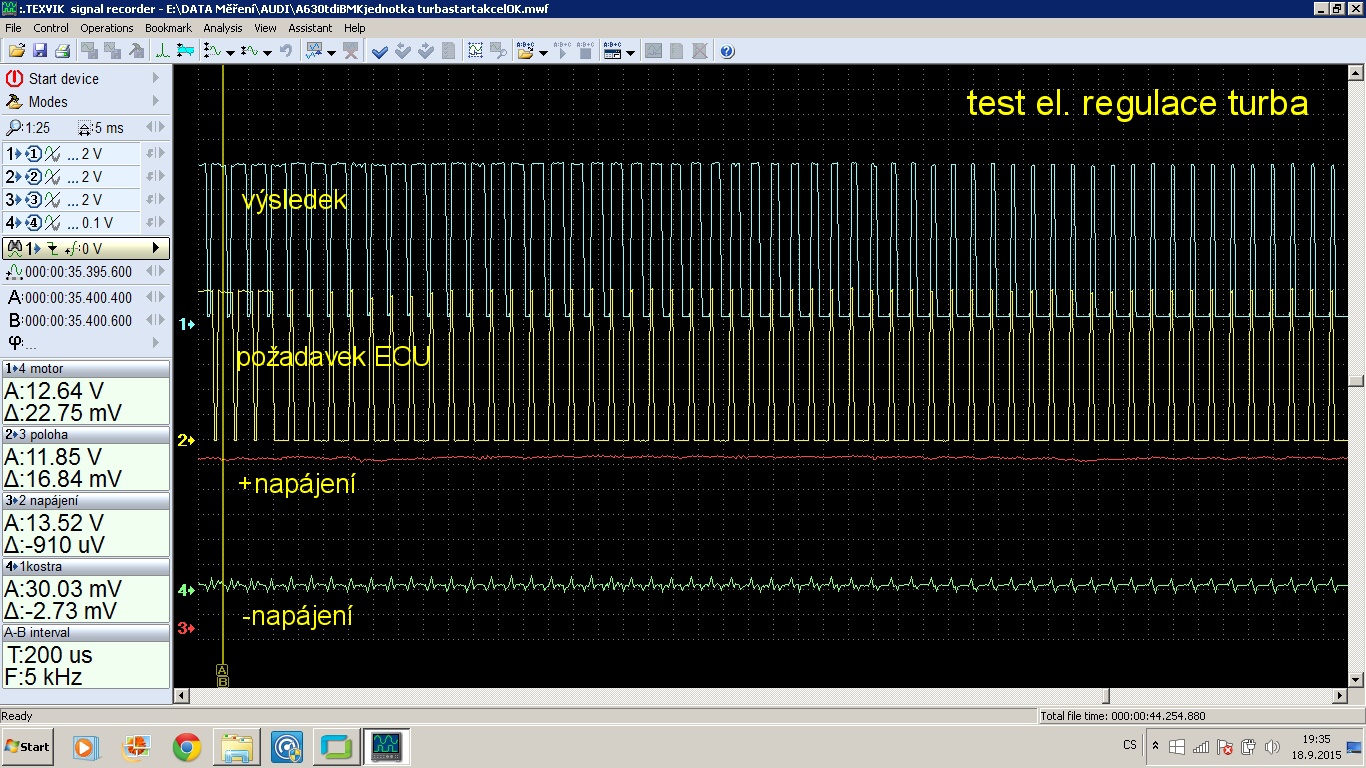This screenshot has width=1366, height=768.
Task: Open the file explorer taskbar icon
Action: pos(237,747)
